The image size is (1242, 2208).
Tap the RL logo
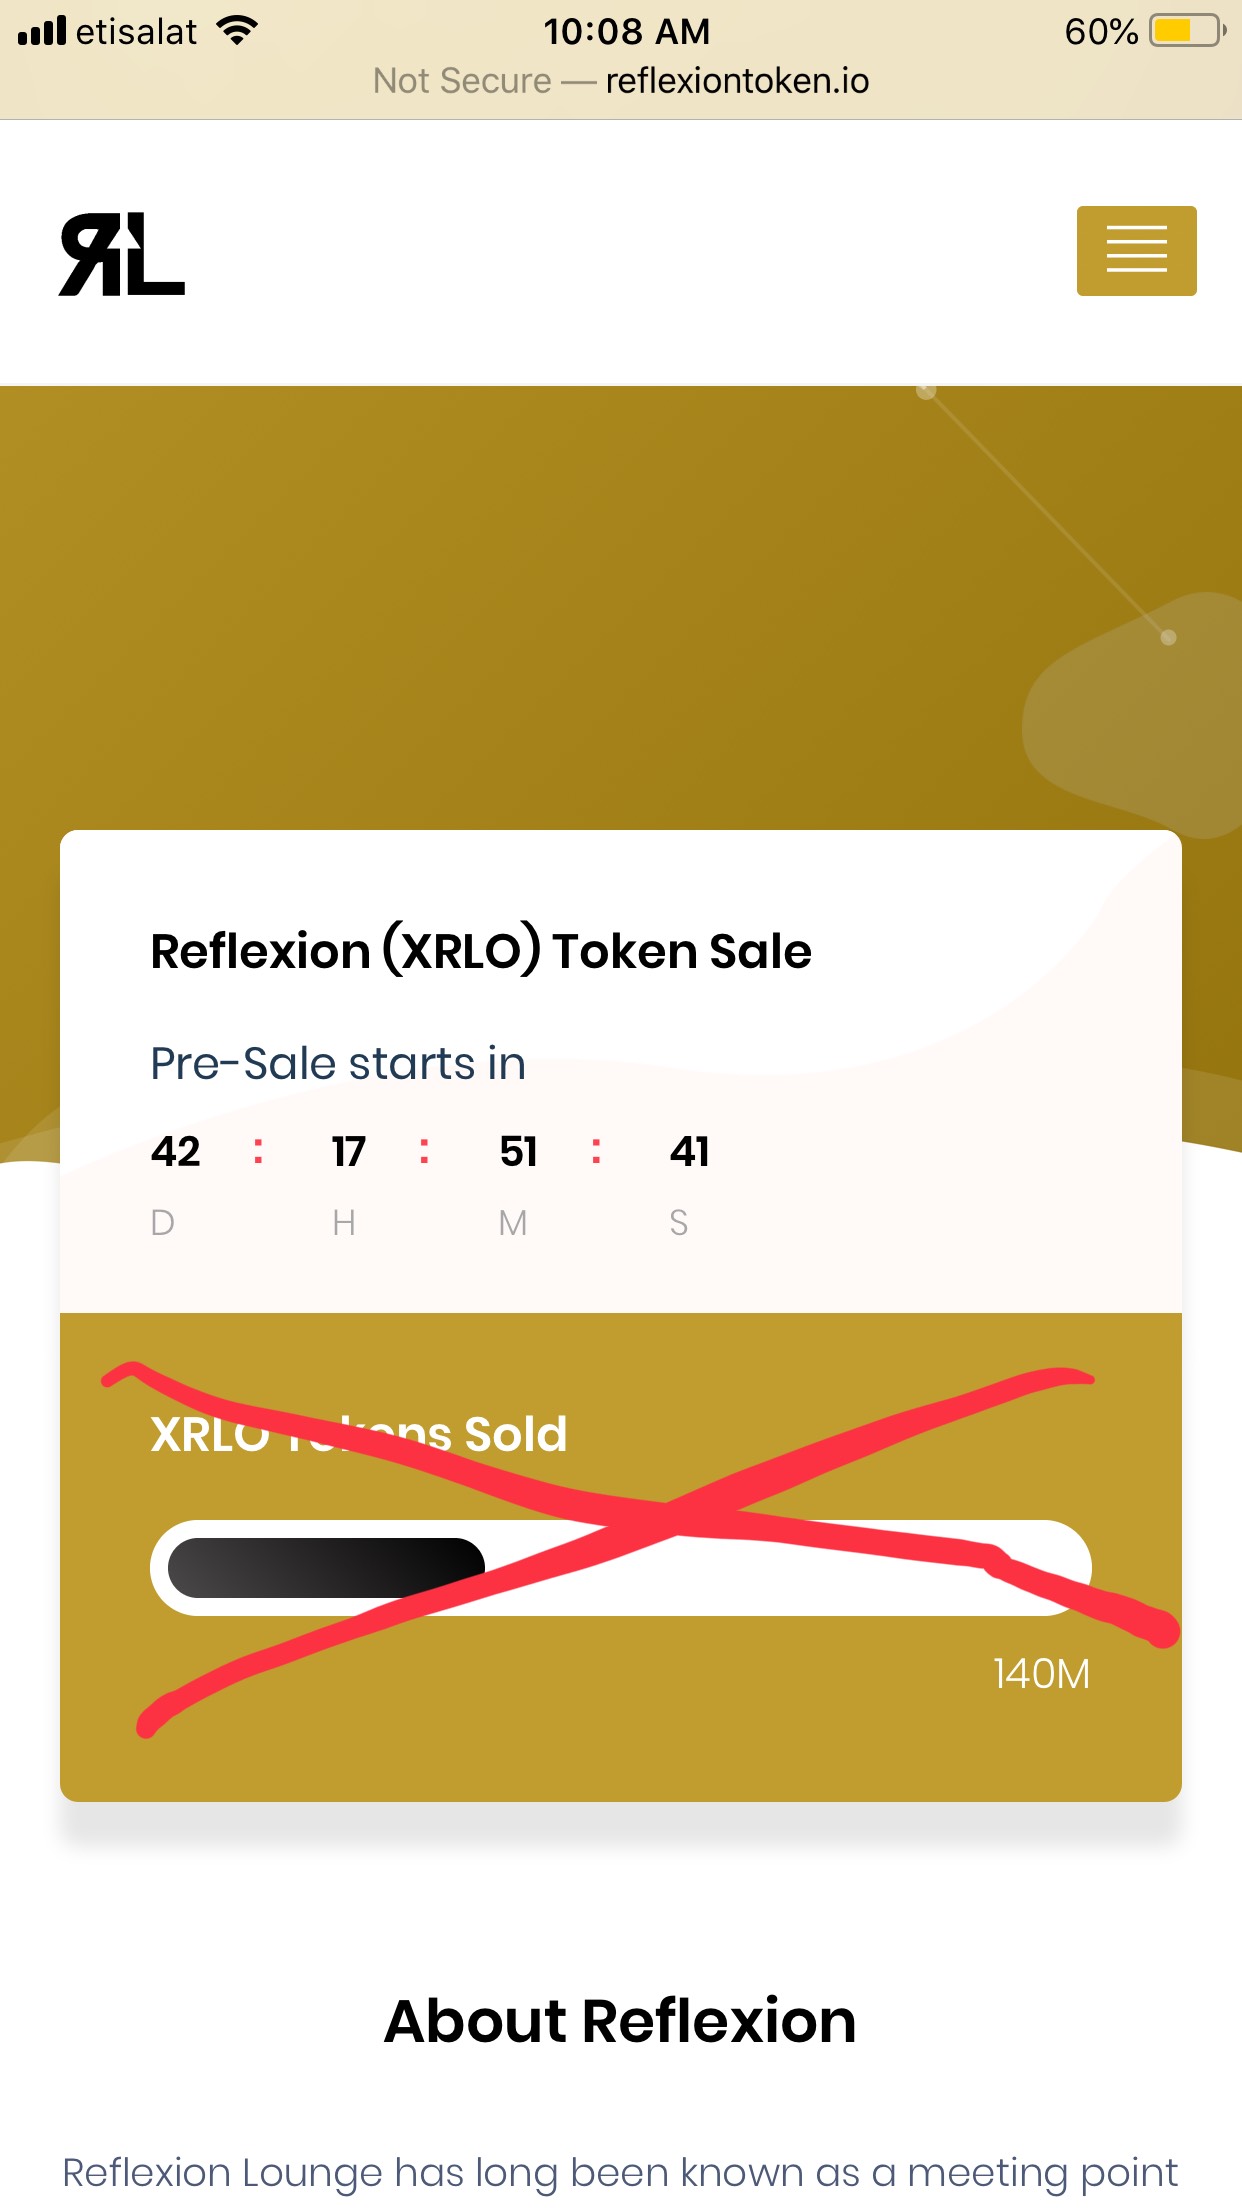[x=122, y=254]
